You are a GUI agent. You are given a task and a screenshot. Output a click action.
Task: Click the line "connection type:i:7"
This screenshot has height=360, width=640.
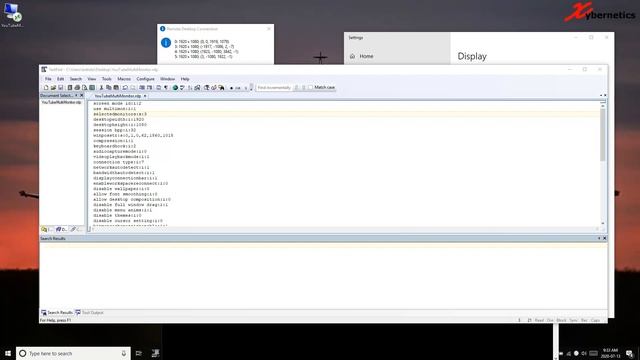(119, 162)
